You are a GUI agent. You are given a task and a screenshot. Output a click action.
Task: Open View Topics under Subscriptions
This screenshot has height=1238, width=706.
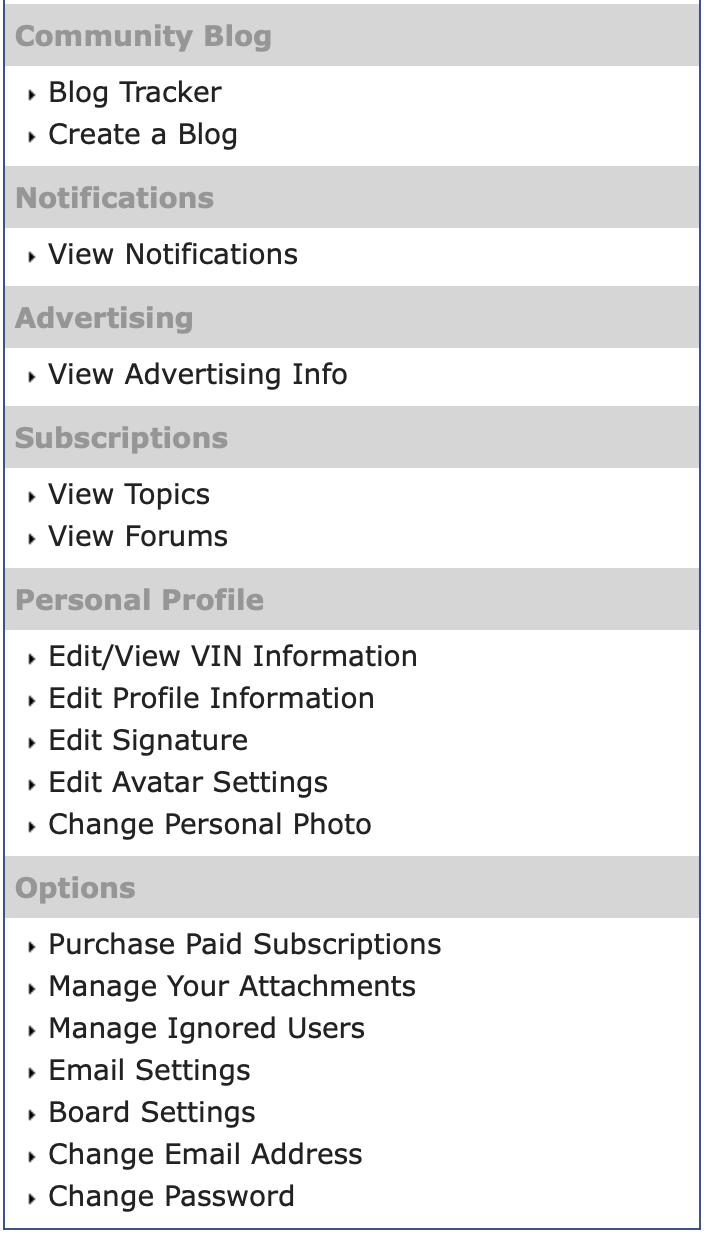(129, 495)
